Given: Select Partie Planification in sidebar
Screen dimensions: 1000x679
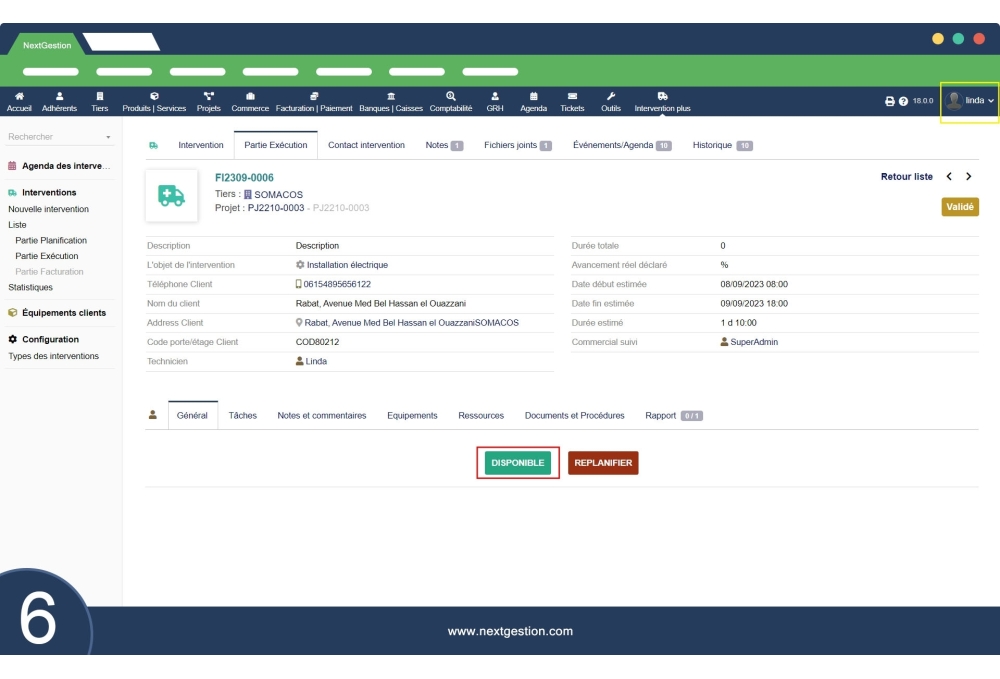Looking at the screenshot, I should click(x=51, y=240).
